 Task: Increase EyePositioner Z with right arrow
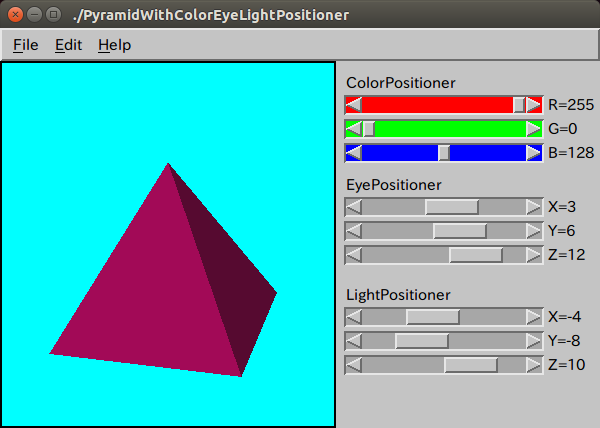pyautogui.click(x=533, y=255)
